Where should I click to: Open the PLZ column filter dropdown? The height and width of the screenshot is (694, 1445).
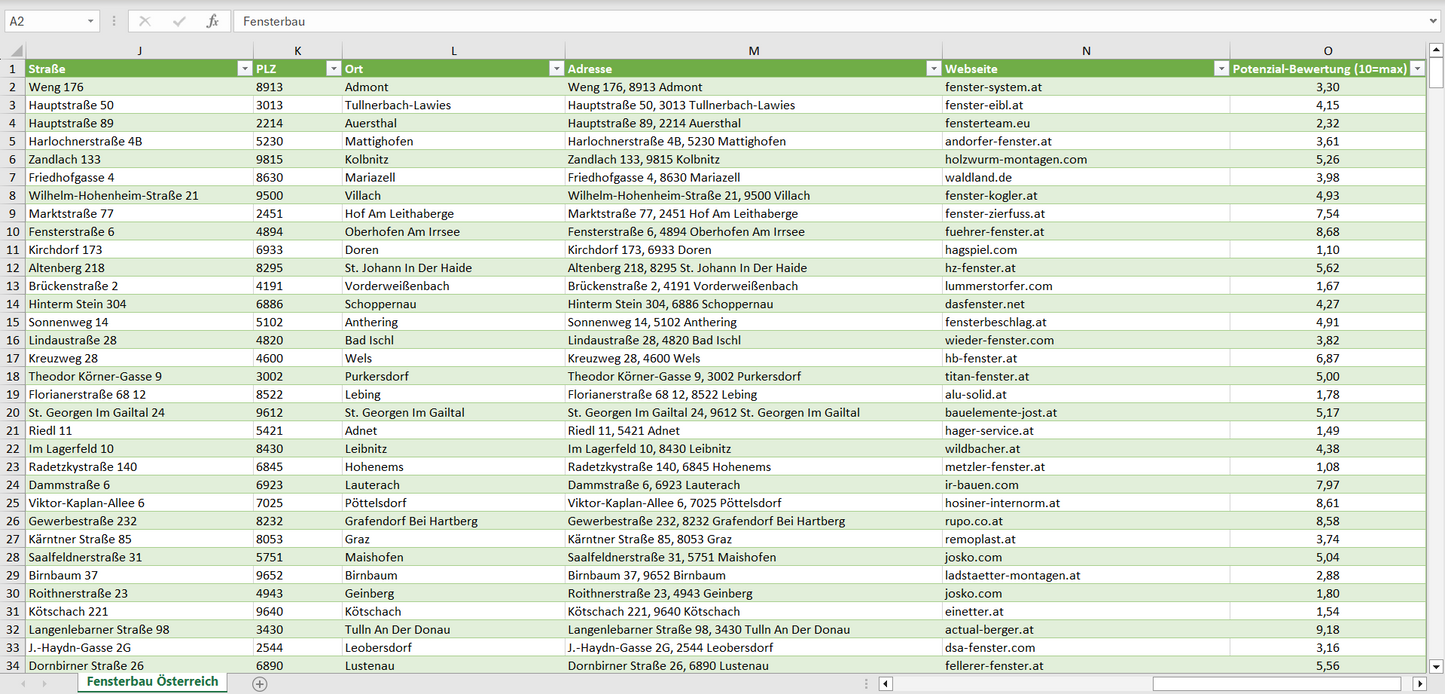pyautogui.click(x=333, y=69)
